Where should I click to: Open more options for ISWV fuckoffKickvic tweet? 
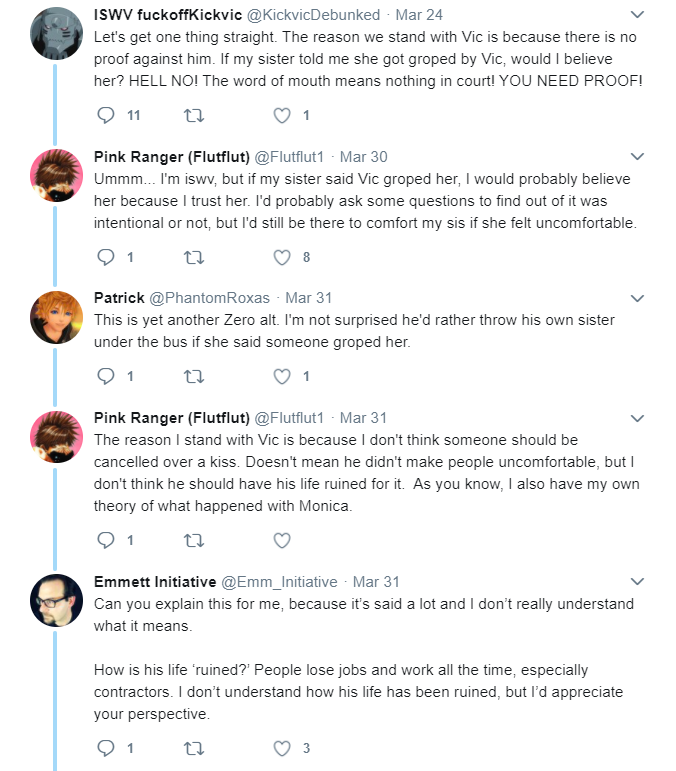tap(637, 15)
